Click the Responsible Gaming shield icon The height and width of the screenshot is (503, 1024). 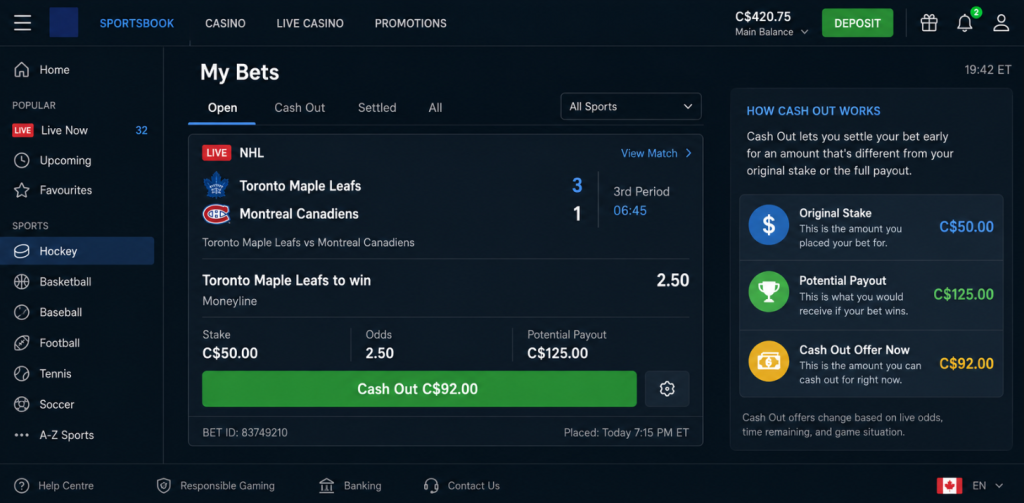pos(163,485)
